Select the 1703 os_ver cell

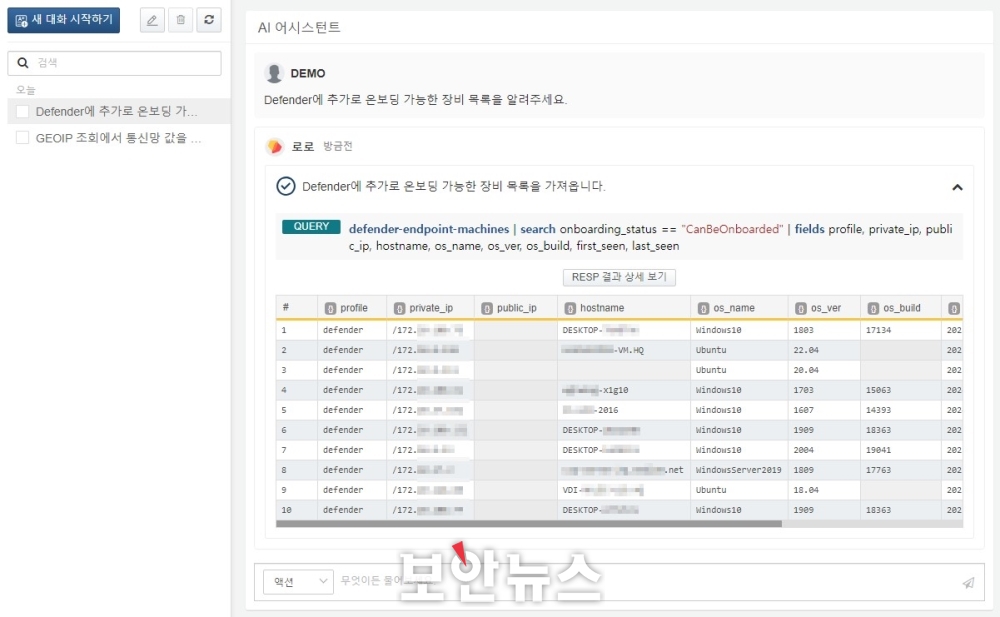[824, 390]
